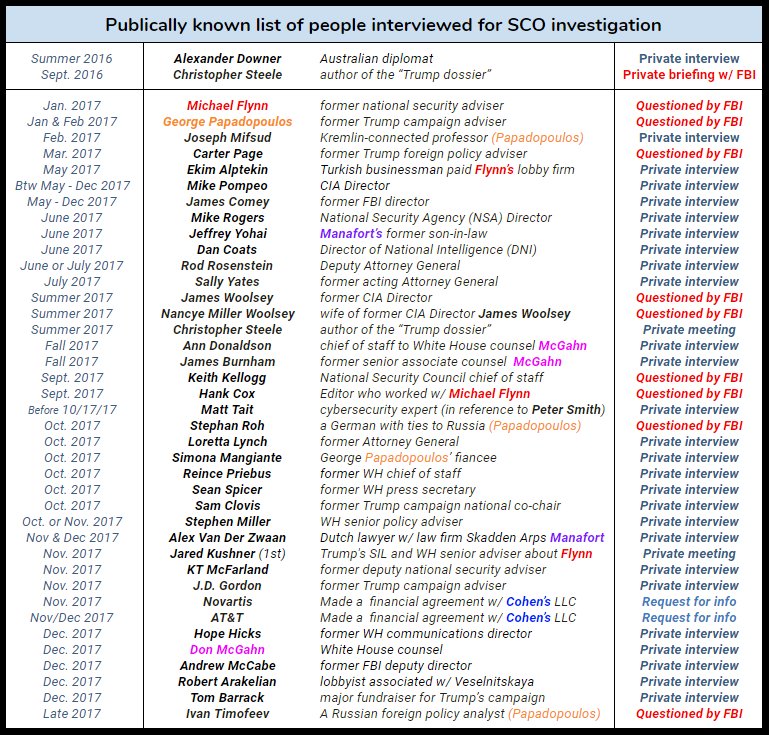Click 'Private meeting' in the Jared Kushner row
The width and height of the screenshot is (769, 735).
click(x=689, y=554)
